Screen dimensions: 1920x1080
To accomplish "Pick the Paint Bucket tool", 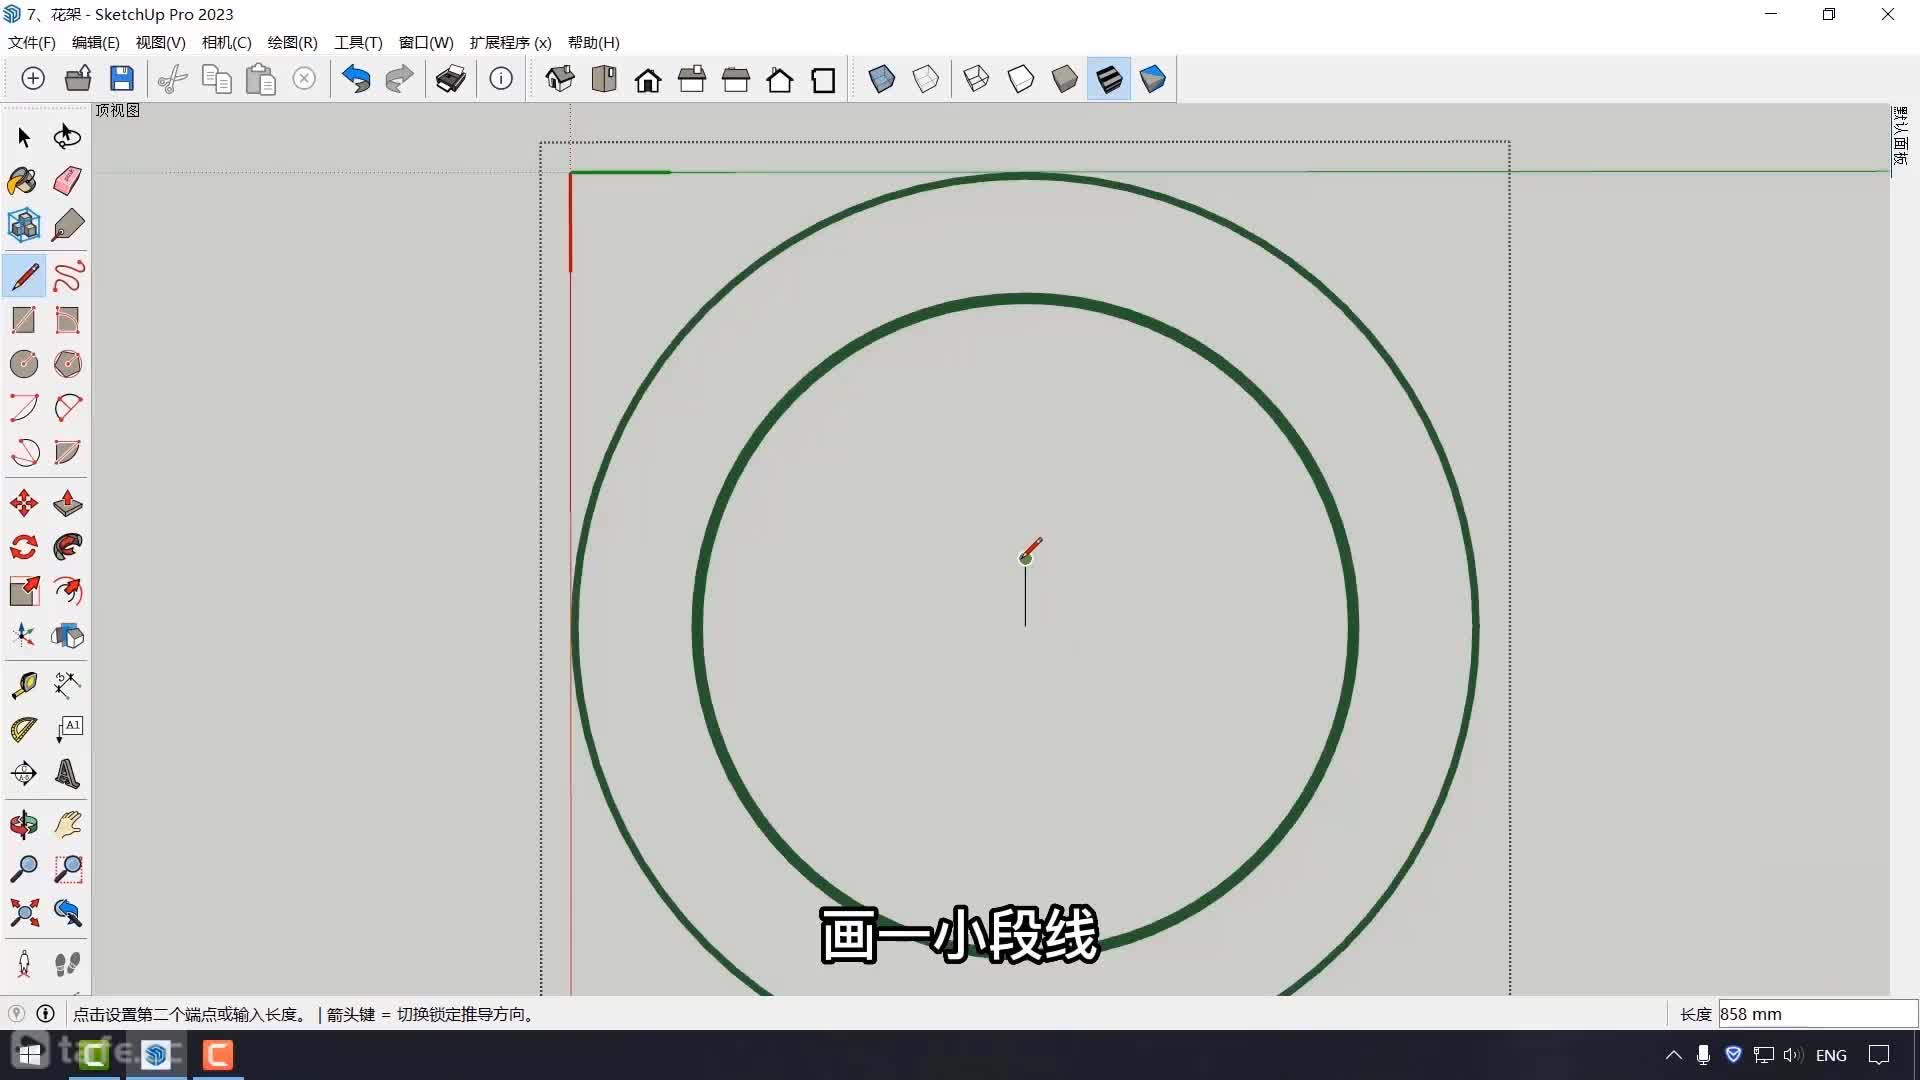I will 24,181.
